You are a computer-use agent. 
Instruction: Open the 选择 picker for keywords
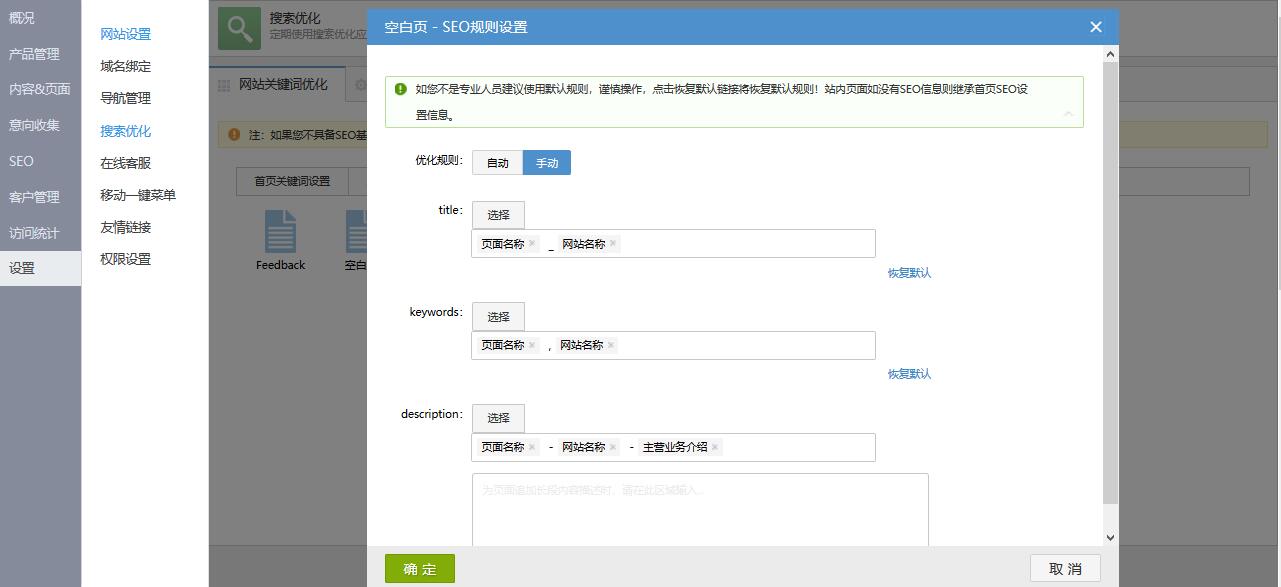(x=498, y=317)
